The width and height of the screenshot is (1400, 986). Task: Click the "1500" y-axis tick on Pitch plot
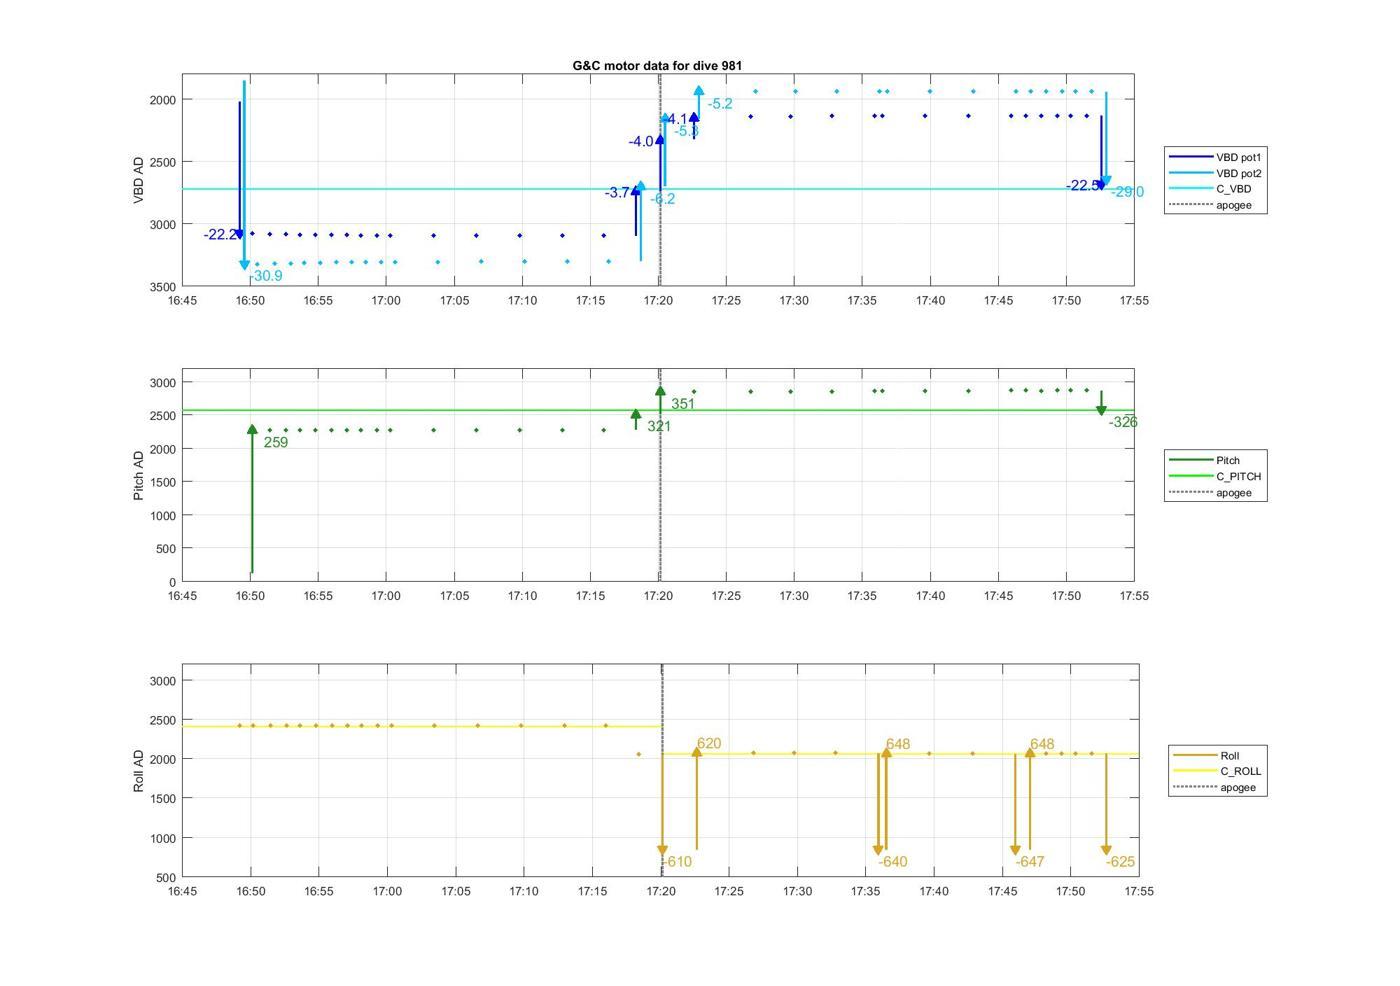161,483
